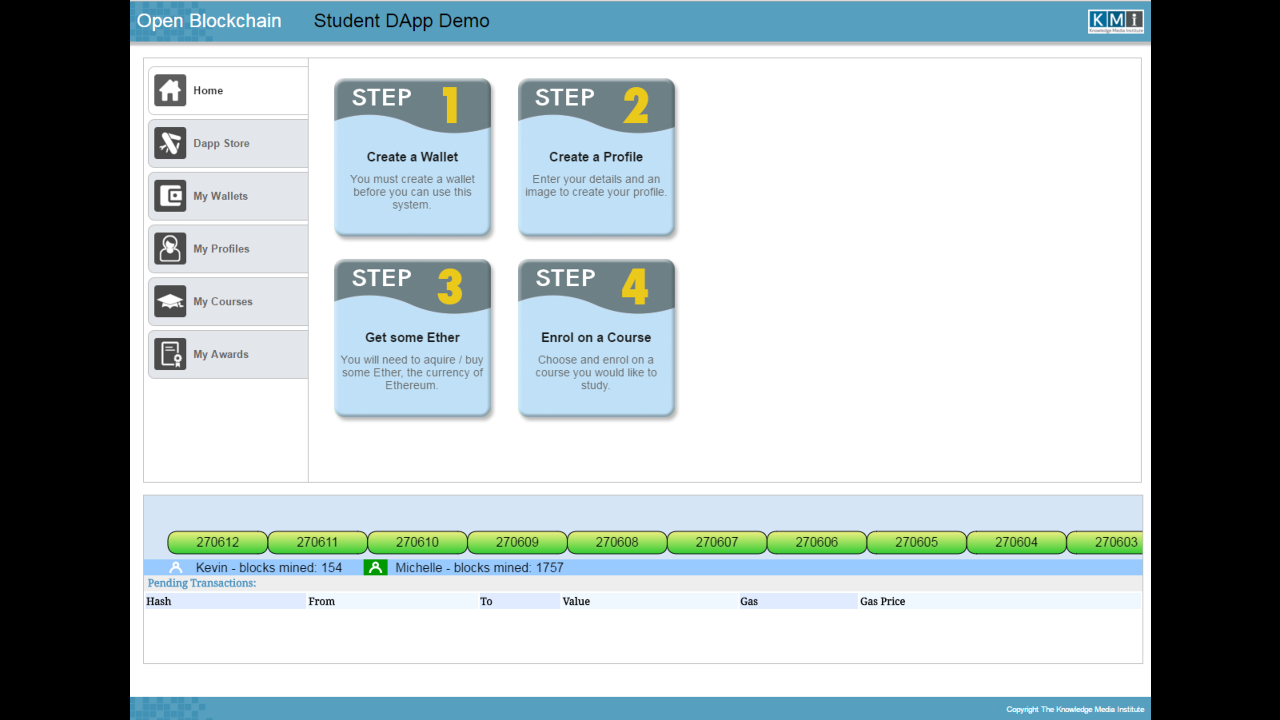Viewport: 1280px width, 720px height.
Task: Open block 270608
Action: (x=616, y=542)
